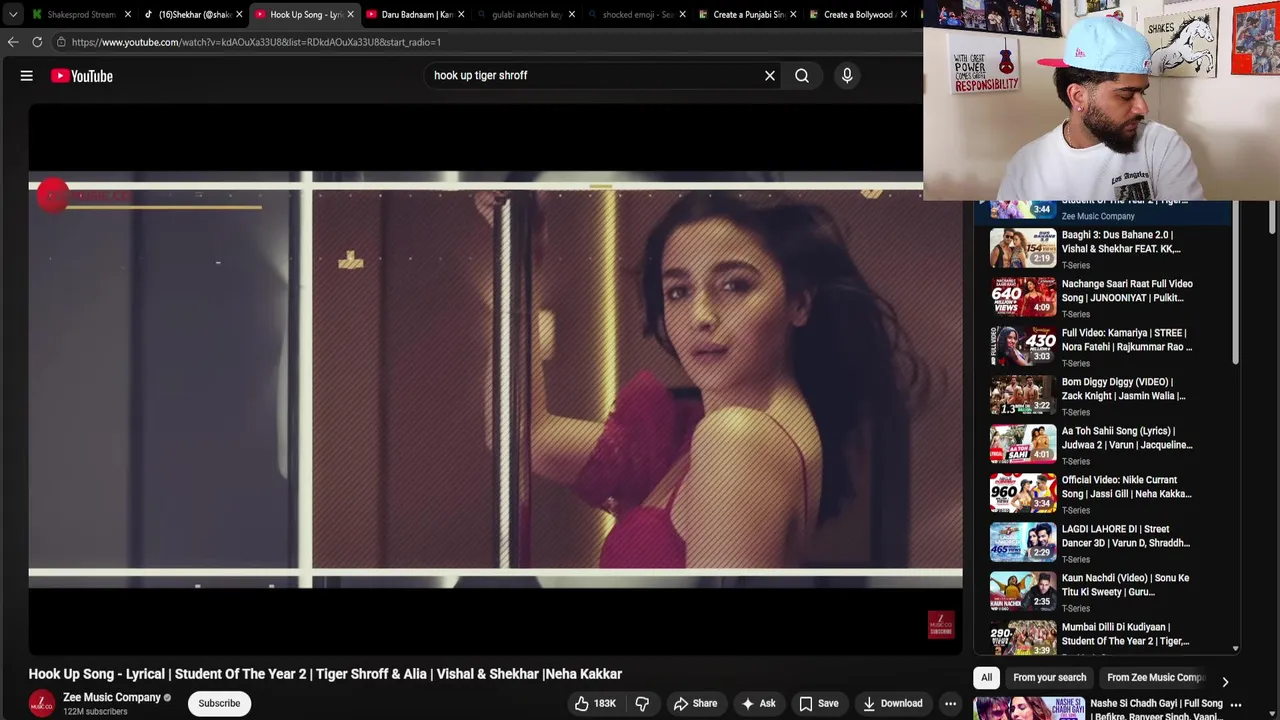Open more actions ellipsis under video

tap(950, 703)
